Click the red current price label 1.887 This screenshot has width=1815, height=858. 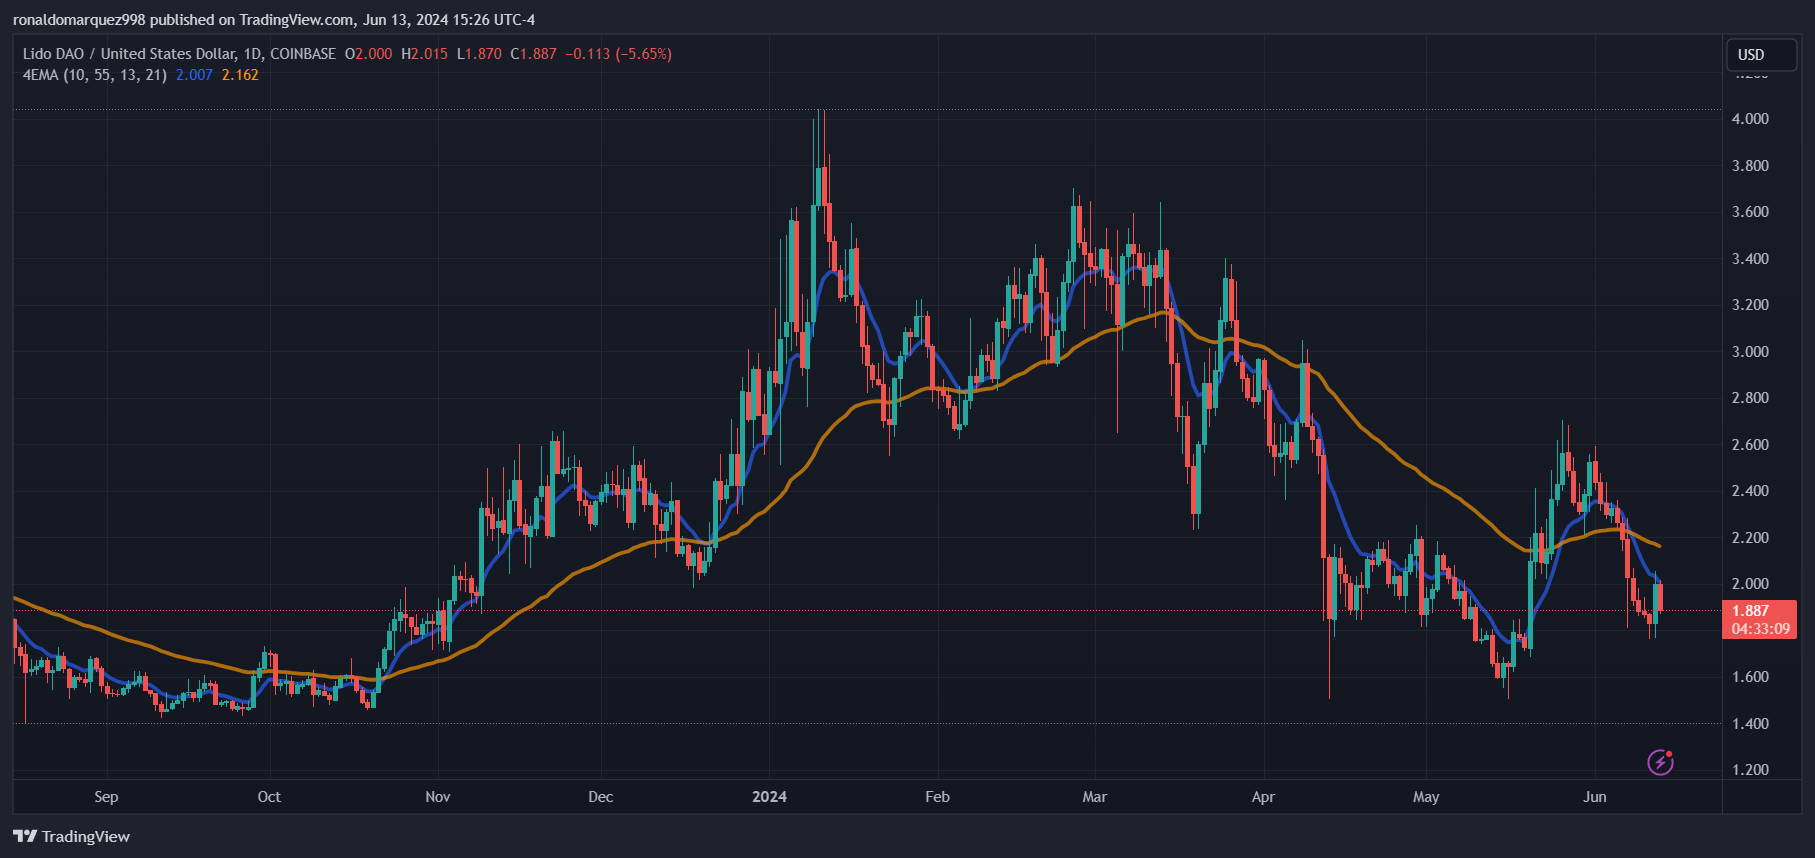pos(1750,611)
